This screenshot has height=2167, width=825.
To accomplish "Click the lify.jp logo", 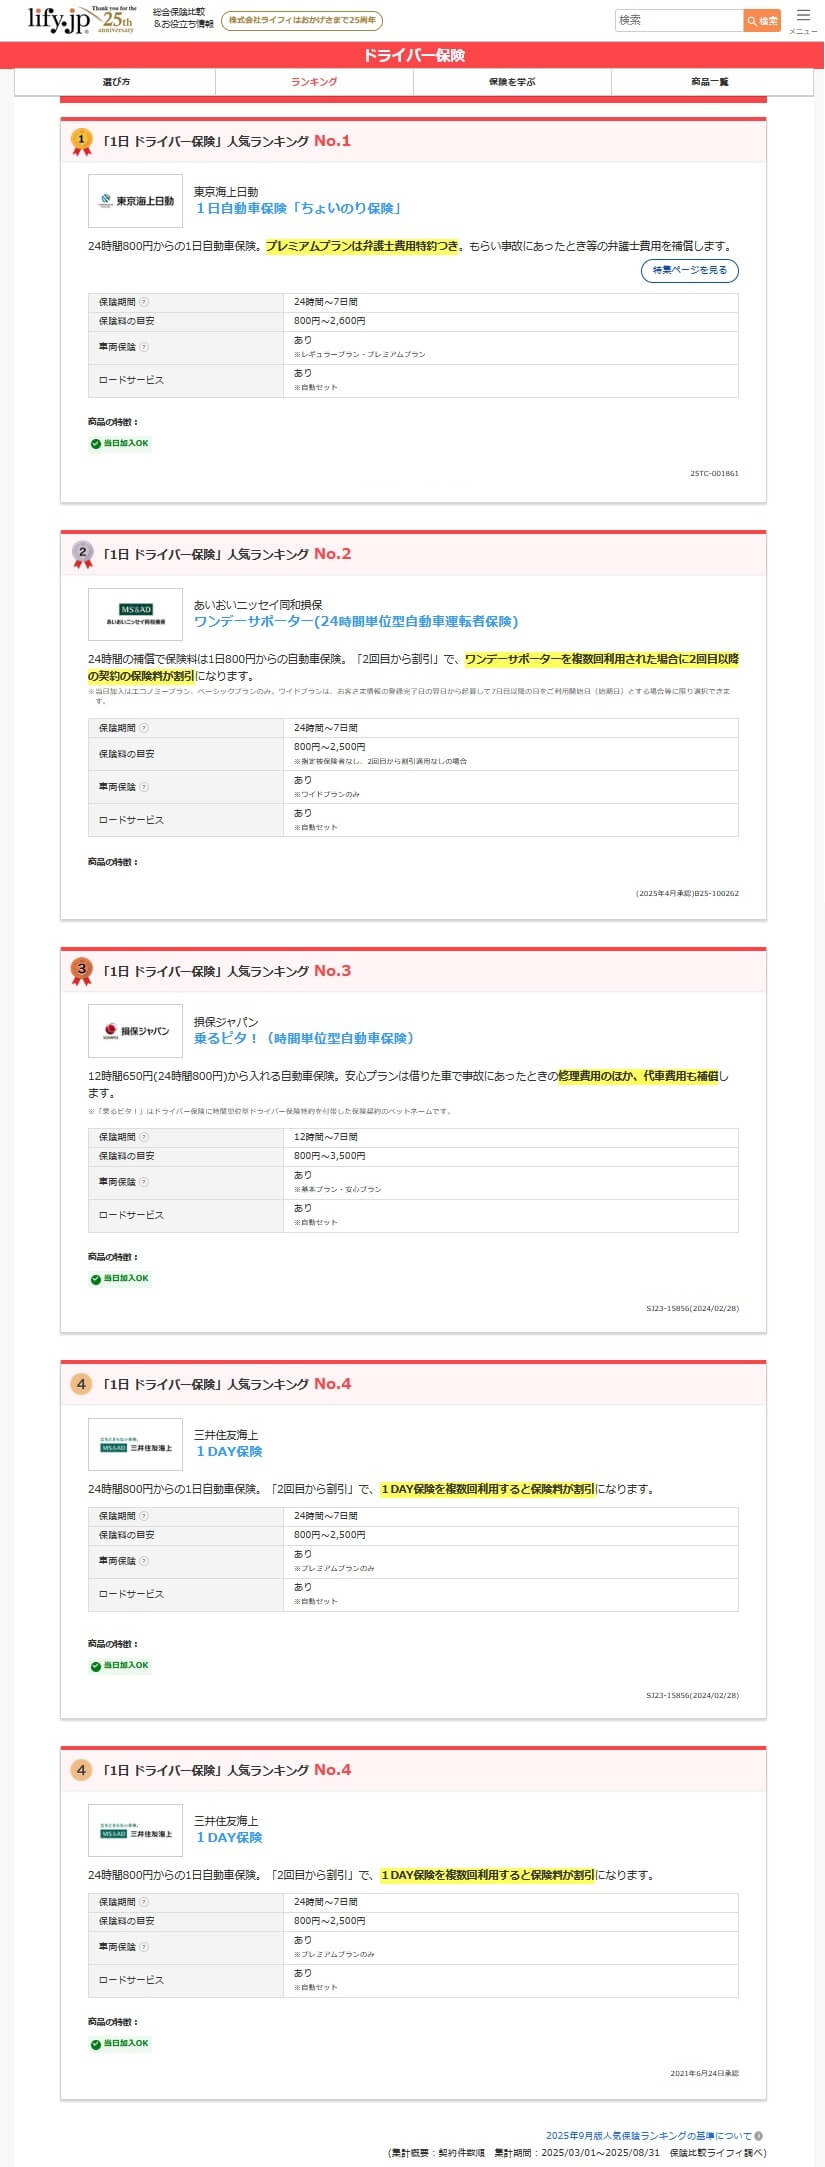I will click(59, 20).
